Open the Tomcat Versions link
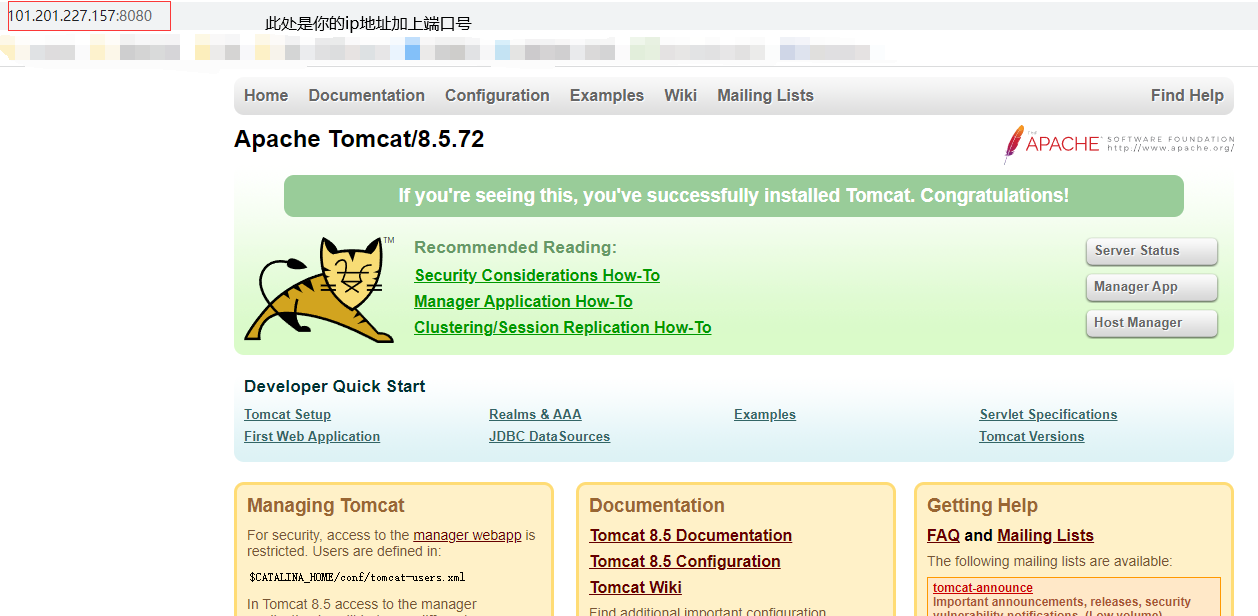The image size is (1258, 616). pos(1031,437)
